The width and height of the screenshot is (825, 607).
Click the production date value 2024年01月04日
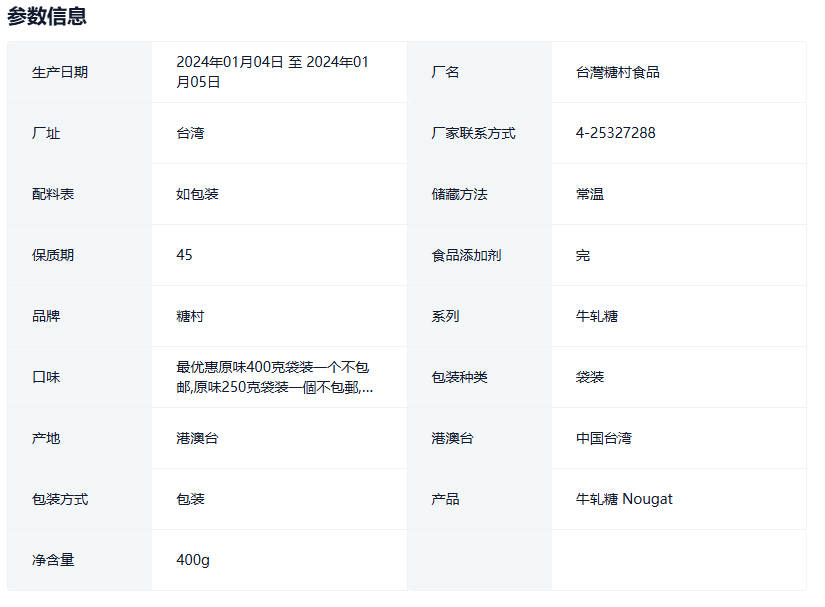tap(230, 62)
